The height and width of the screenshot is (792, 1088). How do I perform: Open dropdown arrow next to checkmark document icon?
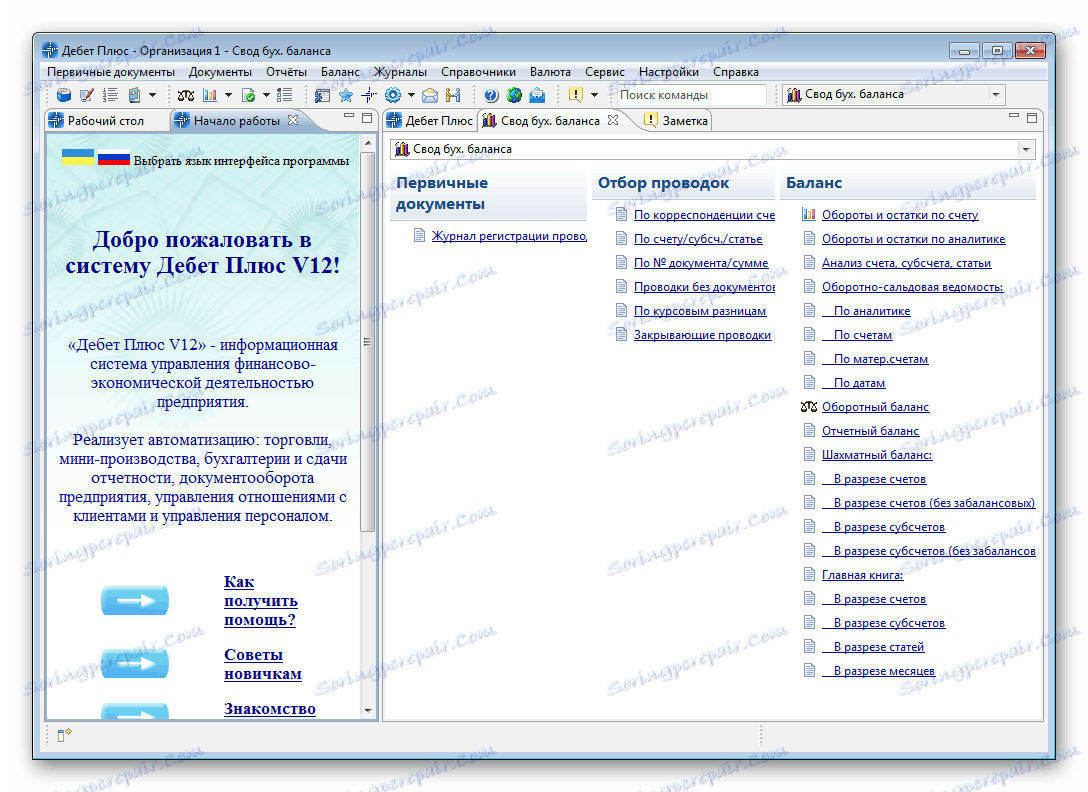click(266, 95)
